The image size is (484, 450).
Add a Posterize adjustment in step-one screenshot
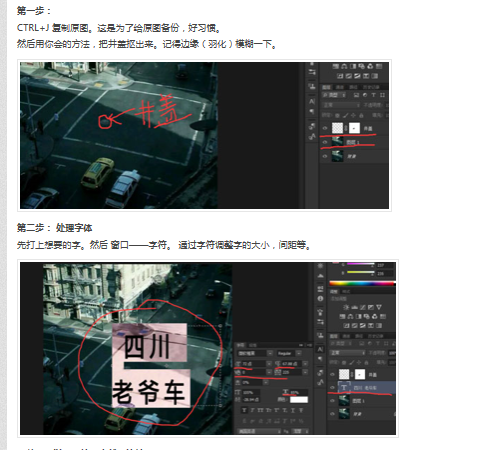[x=349, y=76]
